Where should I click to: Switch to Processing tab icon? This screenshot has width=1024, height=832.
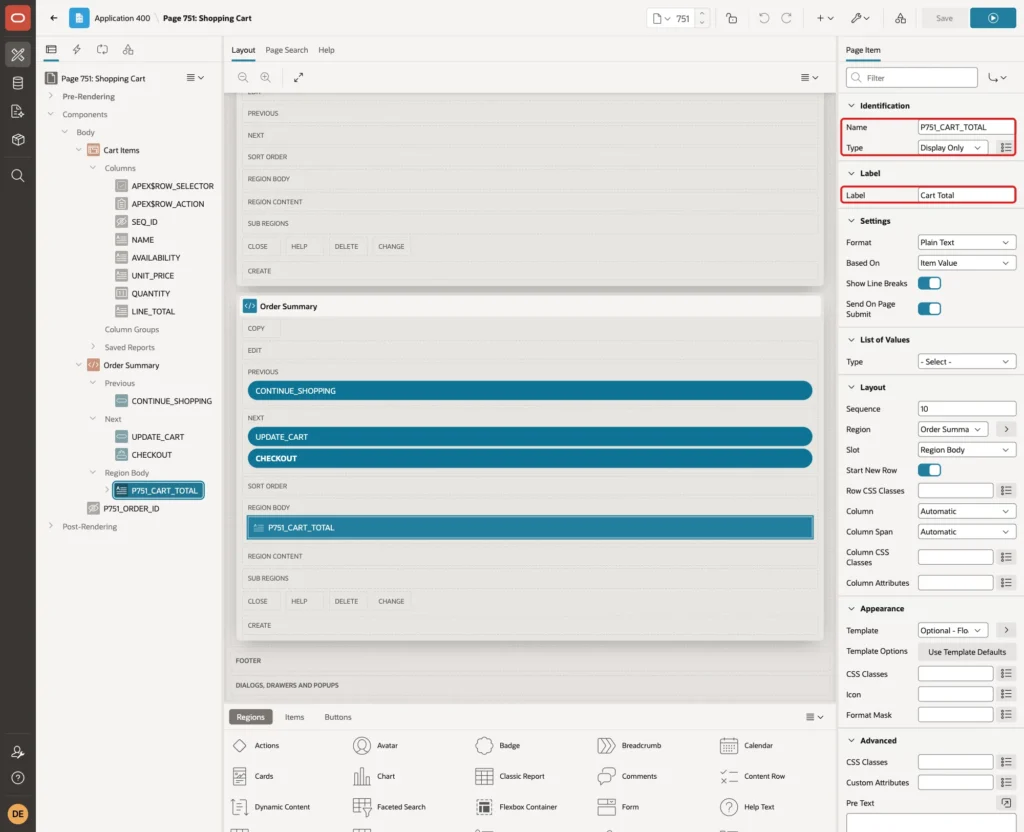point(103,50)
